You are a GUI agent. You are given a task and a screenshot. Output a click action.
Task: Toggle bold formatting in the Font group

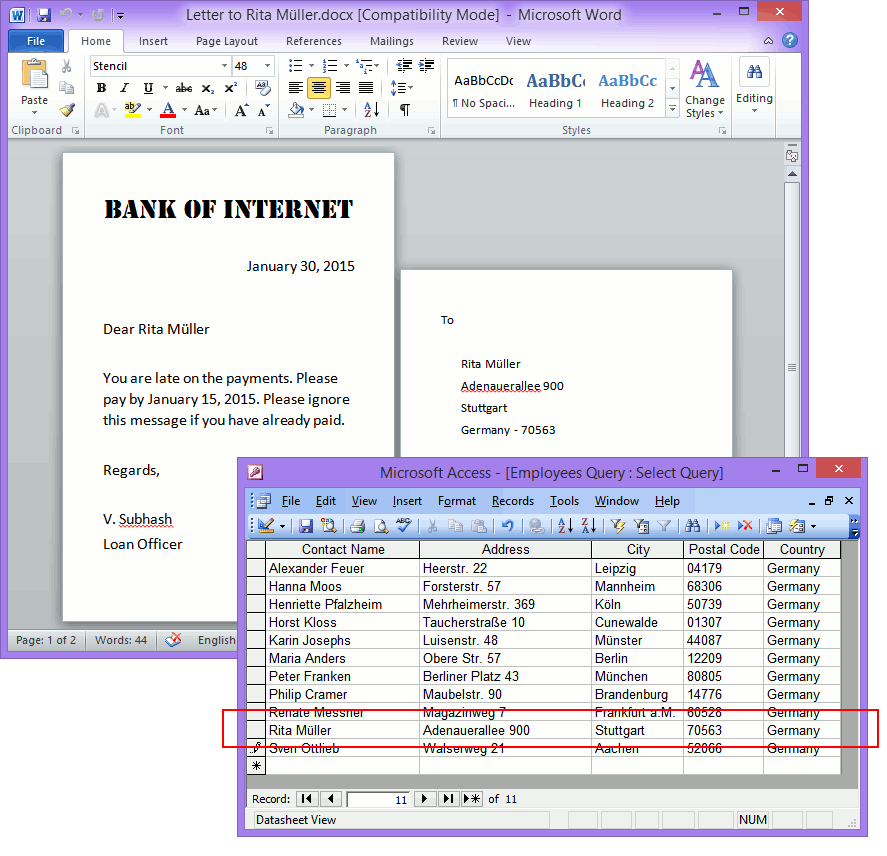click(101, 87)
